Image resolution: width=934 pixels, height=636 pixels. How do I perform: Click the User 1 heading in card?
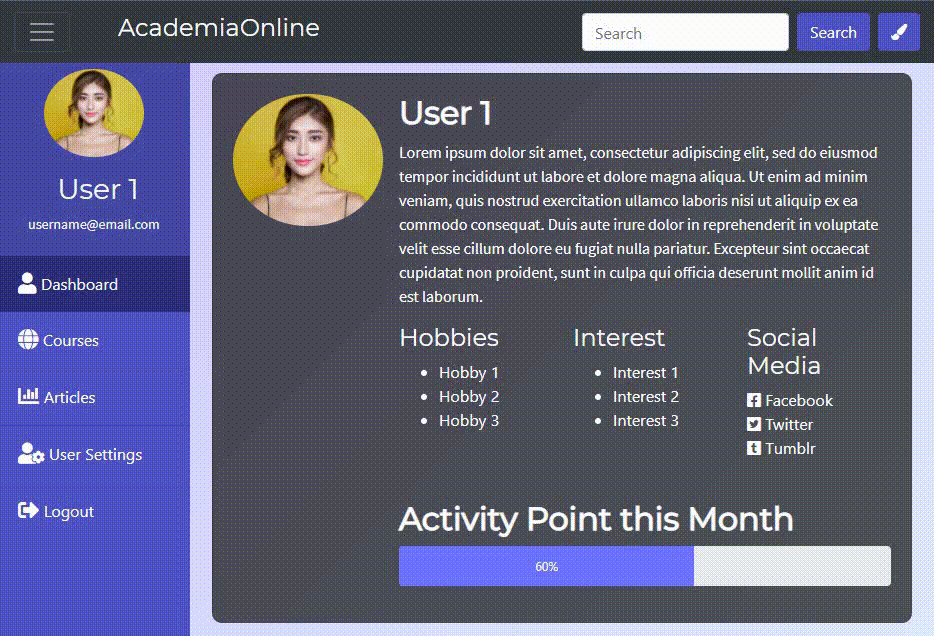tap(446, 113)
